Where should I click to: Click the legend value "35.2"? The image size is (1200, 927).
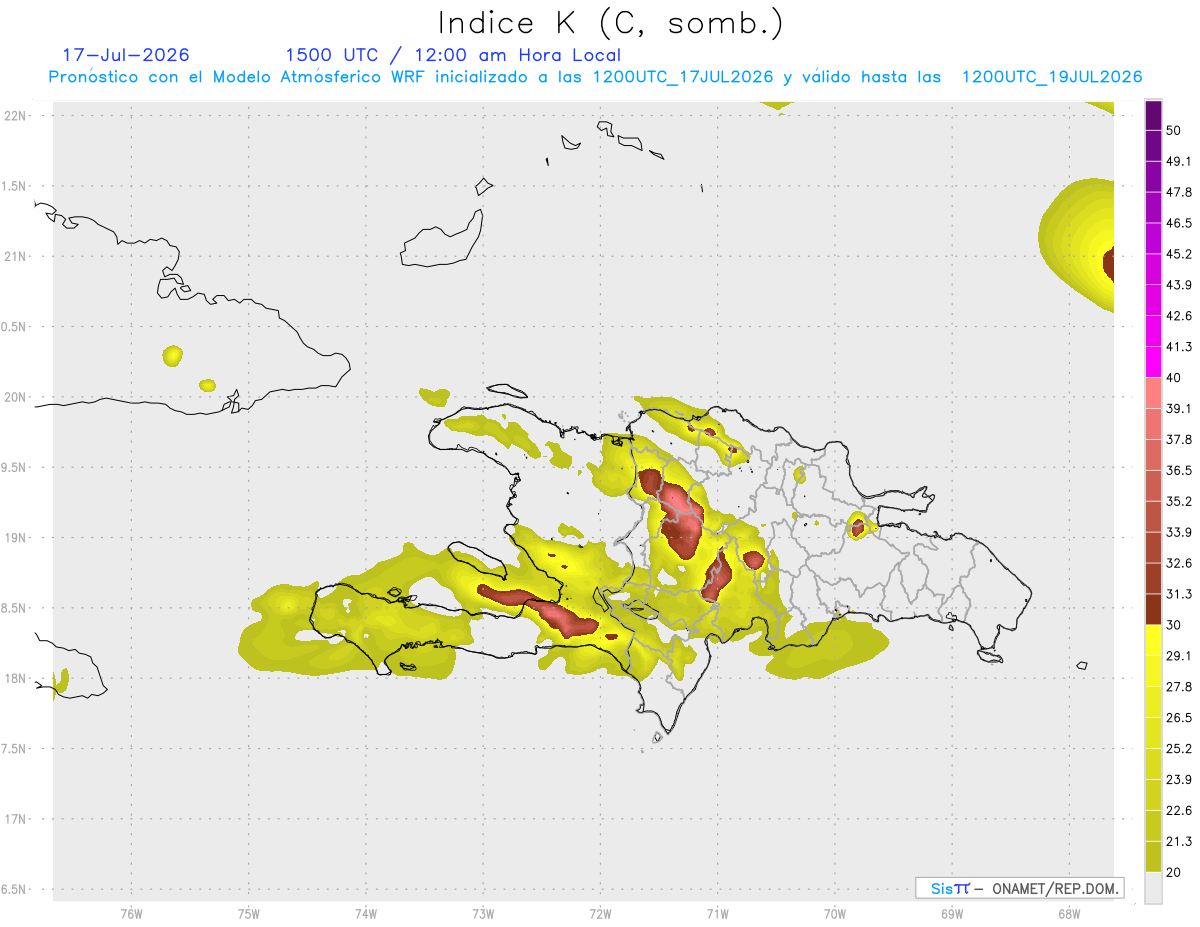1179,501
